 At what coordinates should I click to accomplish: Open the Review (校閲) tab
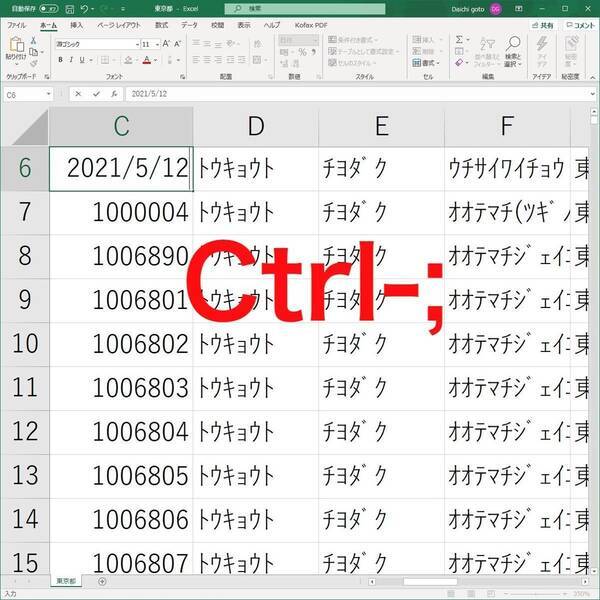(217, 25)
